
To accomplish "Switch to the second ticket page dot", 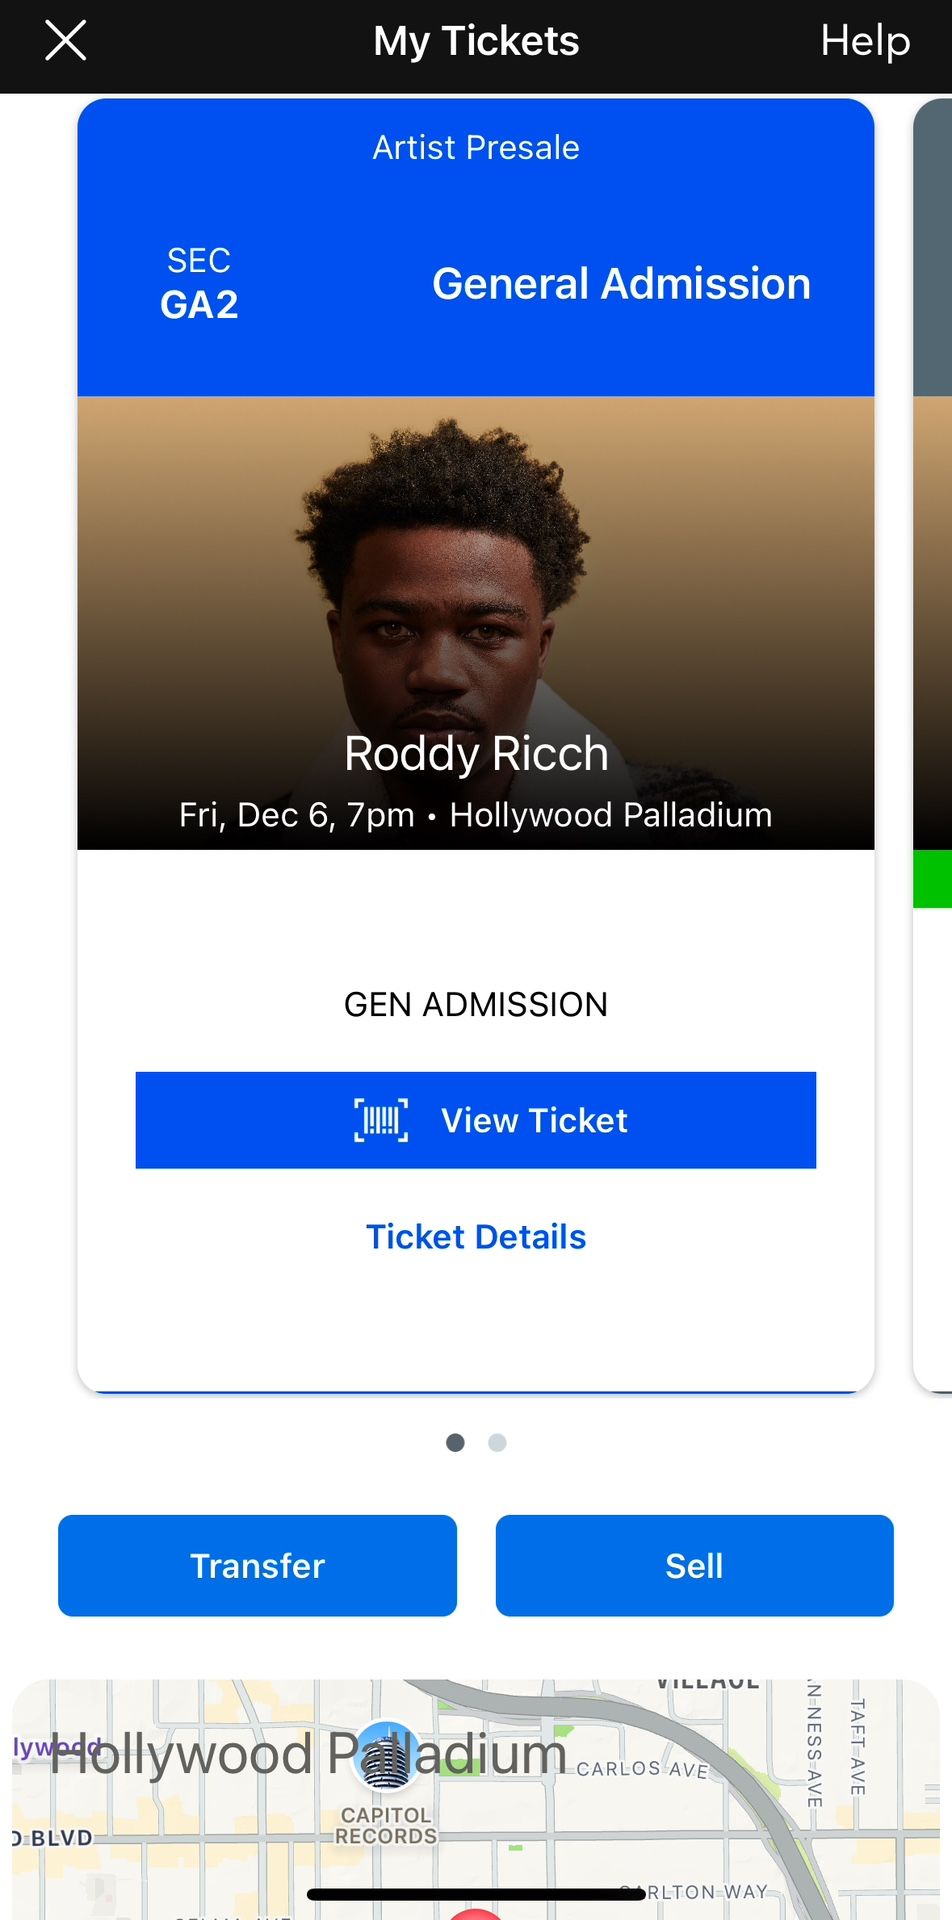I will pos(497,1442).
